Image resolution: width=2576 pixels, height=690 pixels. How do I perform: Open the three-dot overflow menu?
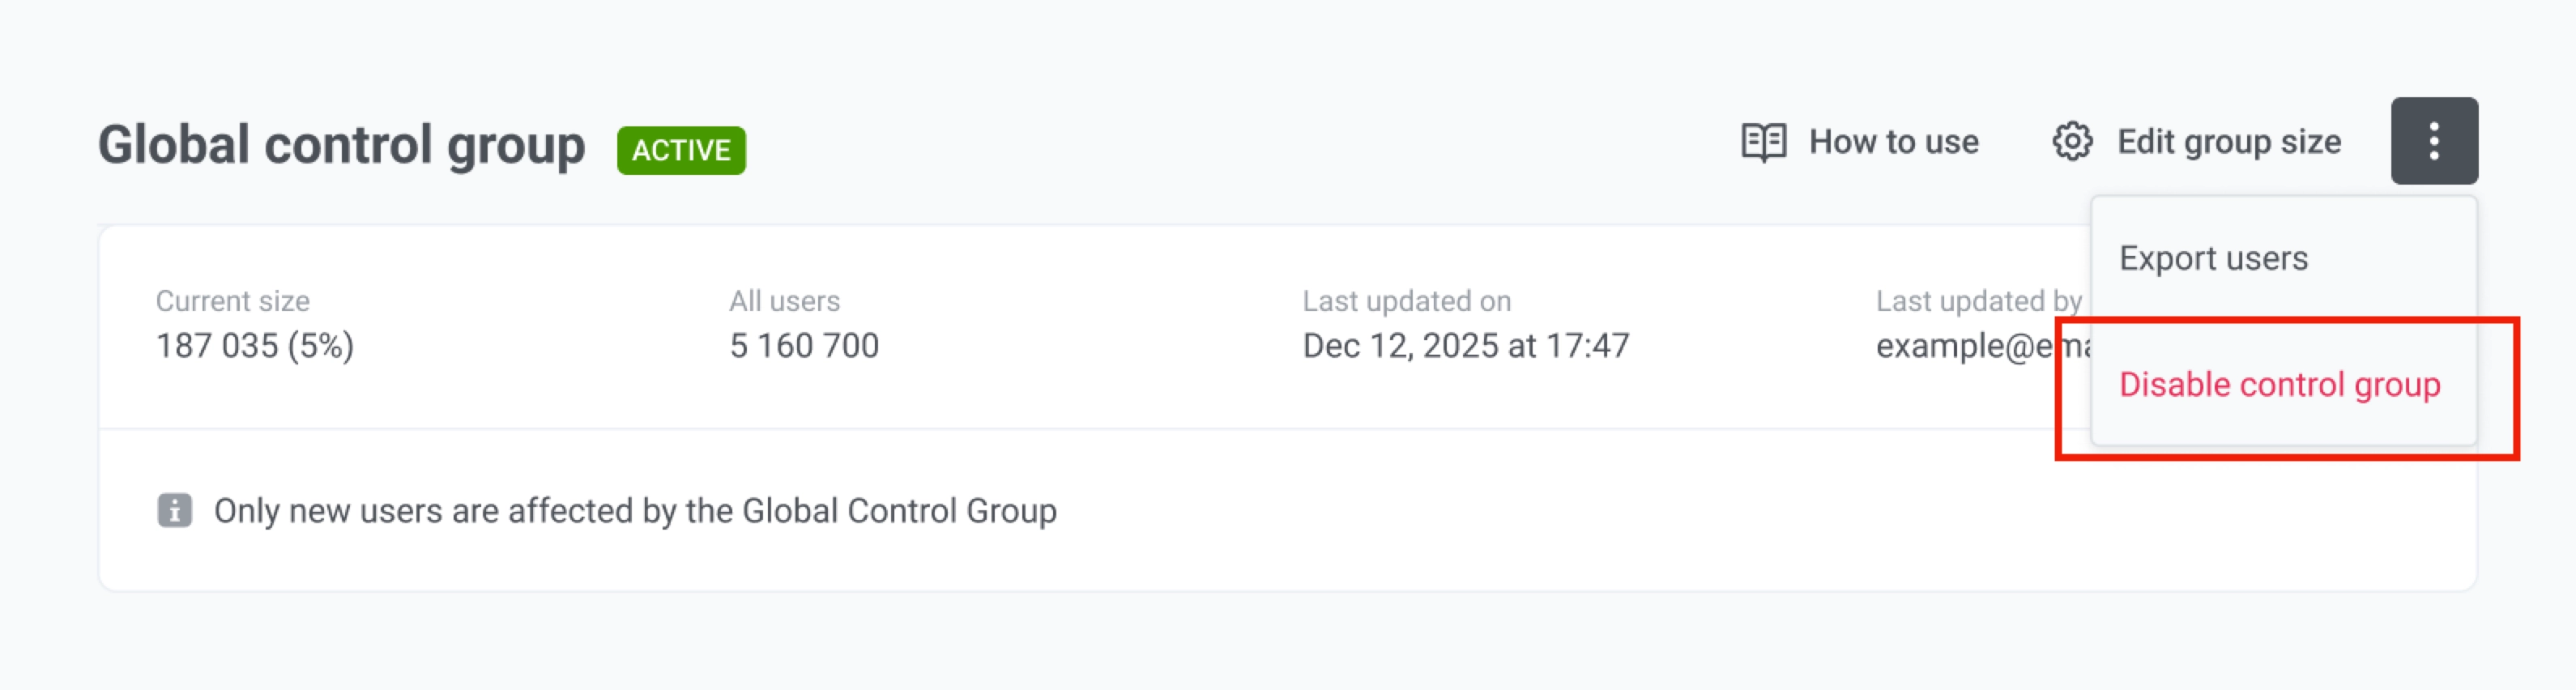coord(2434,142)
